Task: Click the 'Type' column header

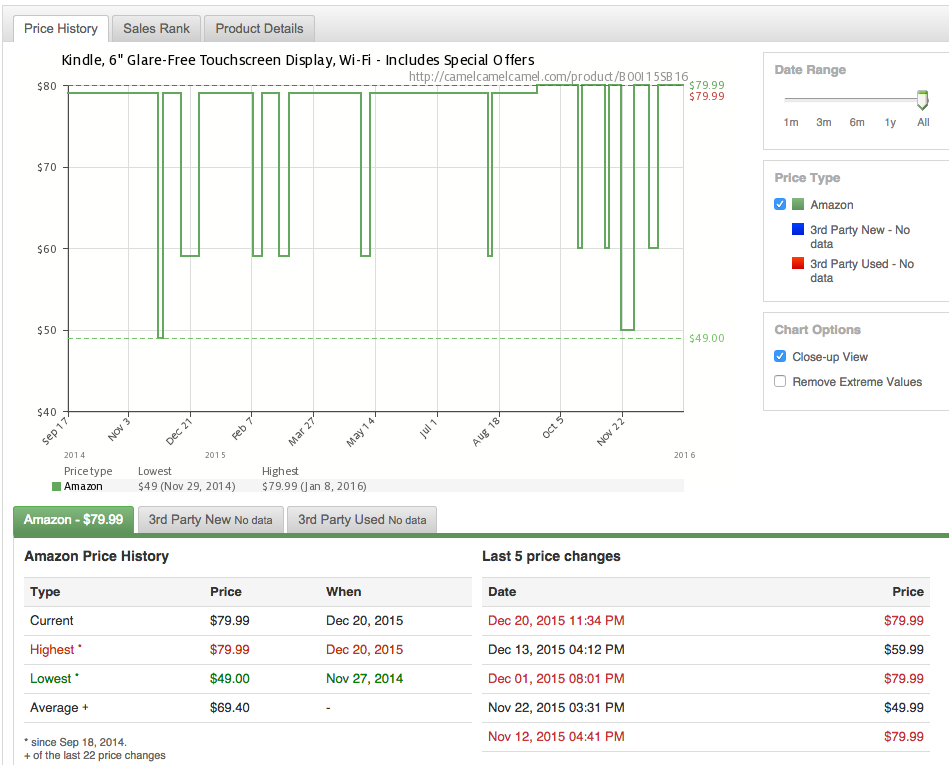Action: [x=45, y=592]
